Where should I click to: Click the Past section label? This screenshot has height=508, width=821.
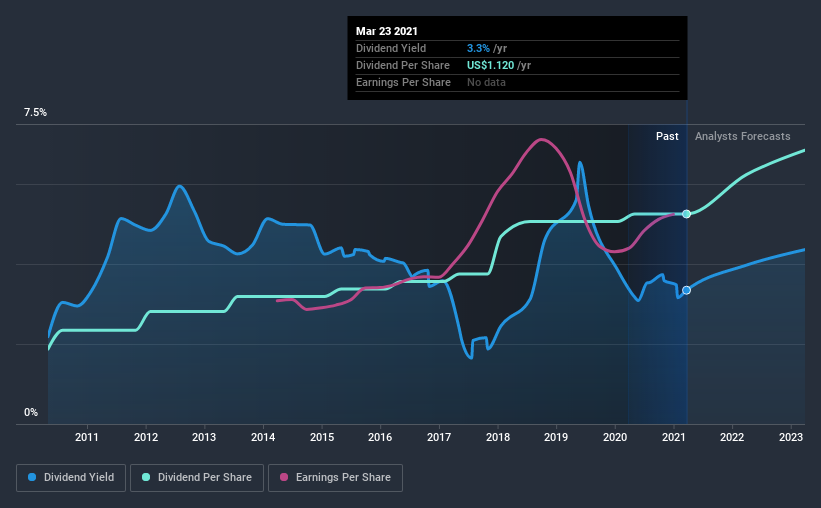(667, 136)
